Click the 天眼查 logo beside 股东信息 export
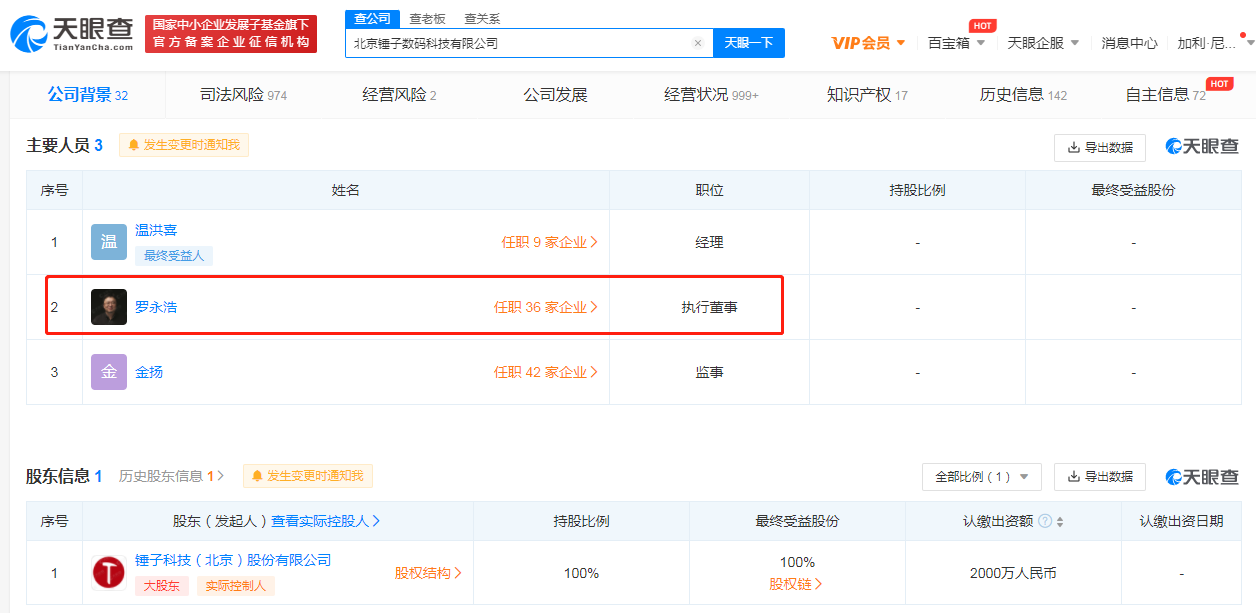Screen dimensions: 1256x613 [x=1203, y=477]
